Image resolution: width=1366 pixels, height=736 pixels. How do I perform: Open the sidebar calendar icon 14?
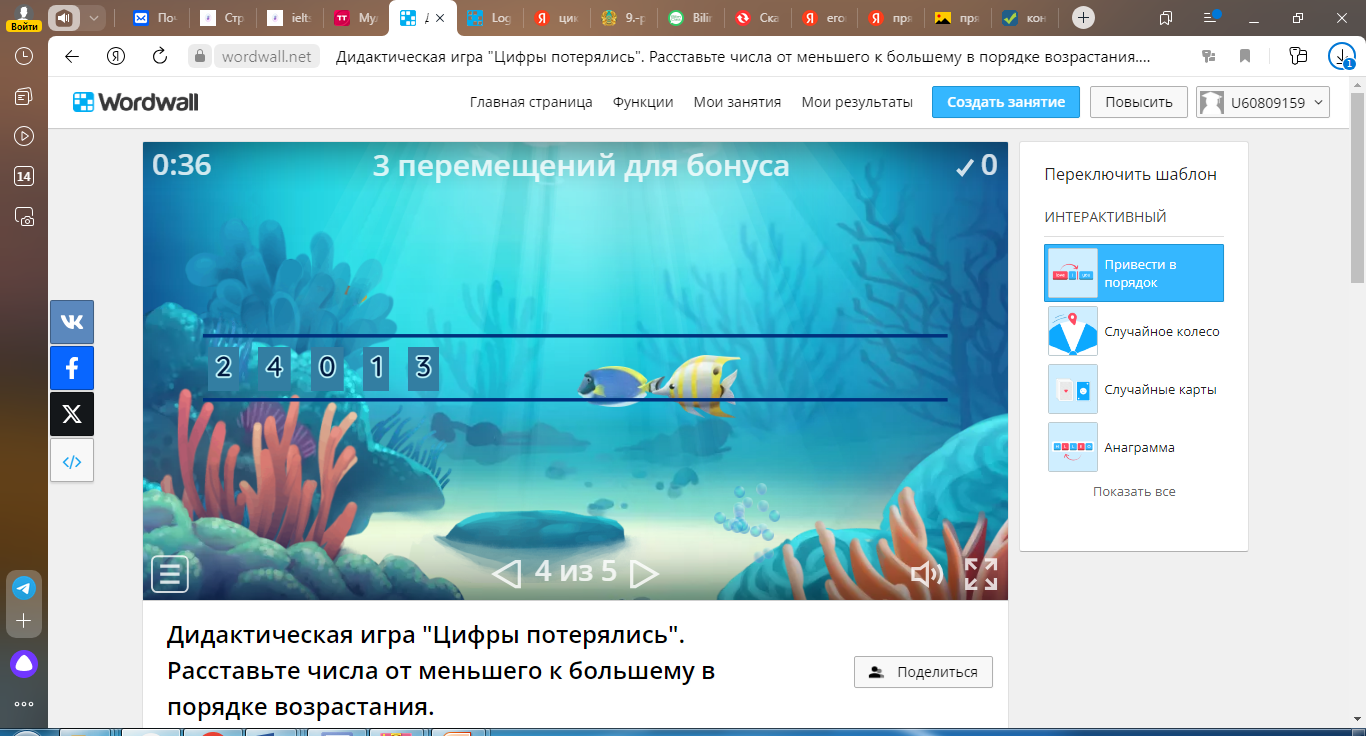click(x=24, y=177)
